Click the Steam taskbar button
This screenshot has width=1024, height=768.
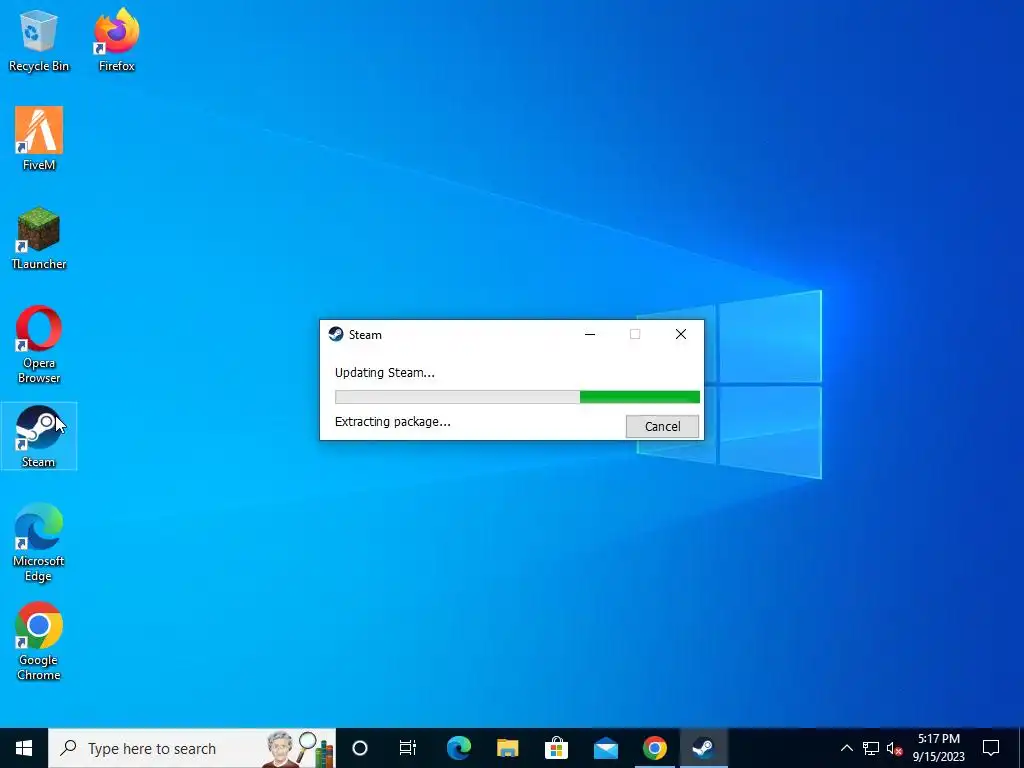tap(703, 748)
